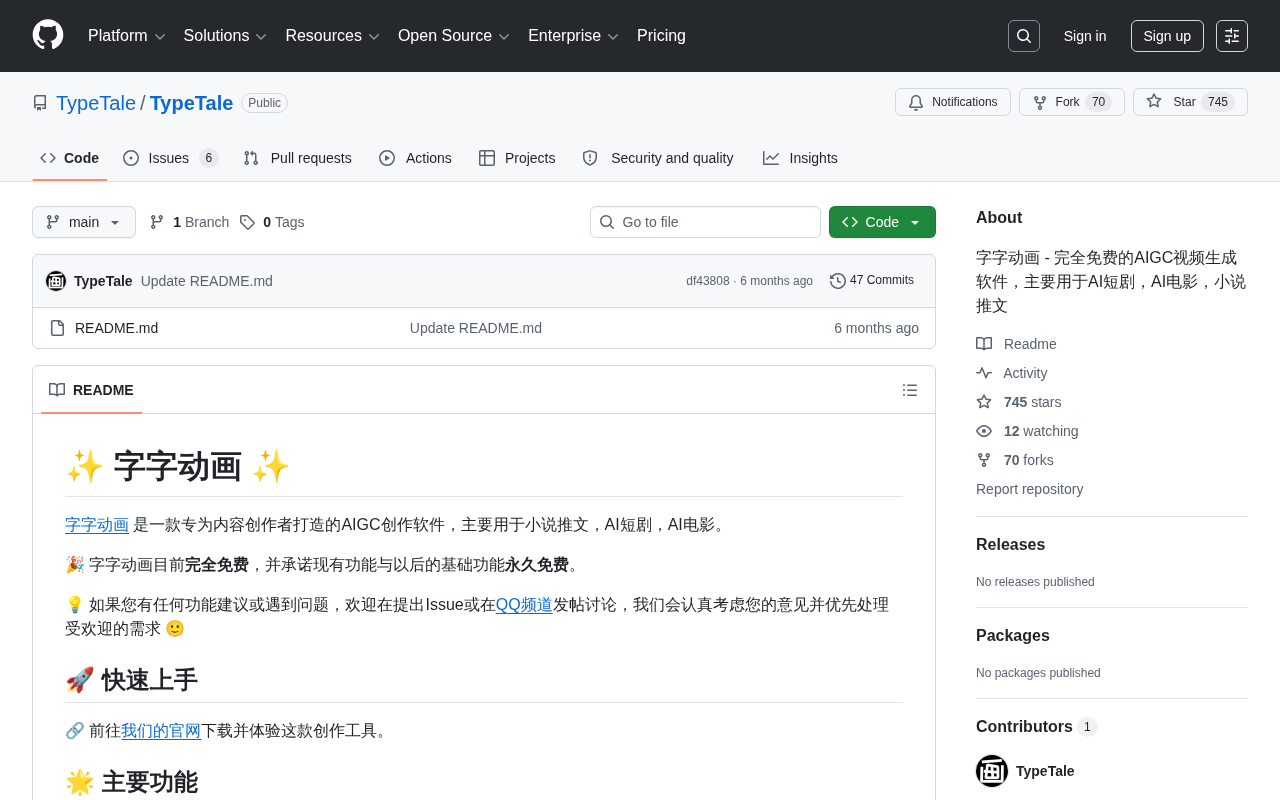Switch to the Insights tab
This screenshot has width=1280, height=800.
[x=800, y=158]
